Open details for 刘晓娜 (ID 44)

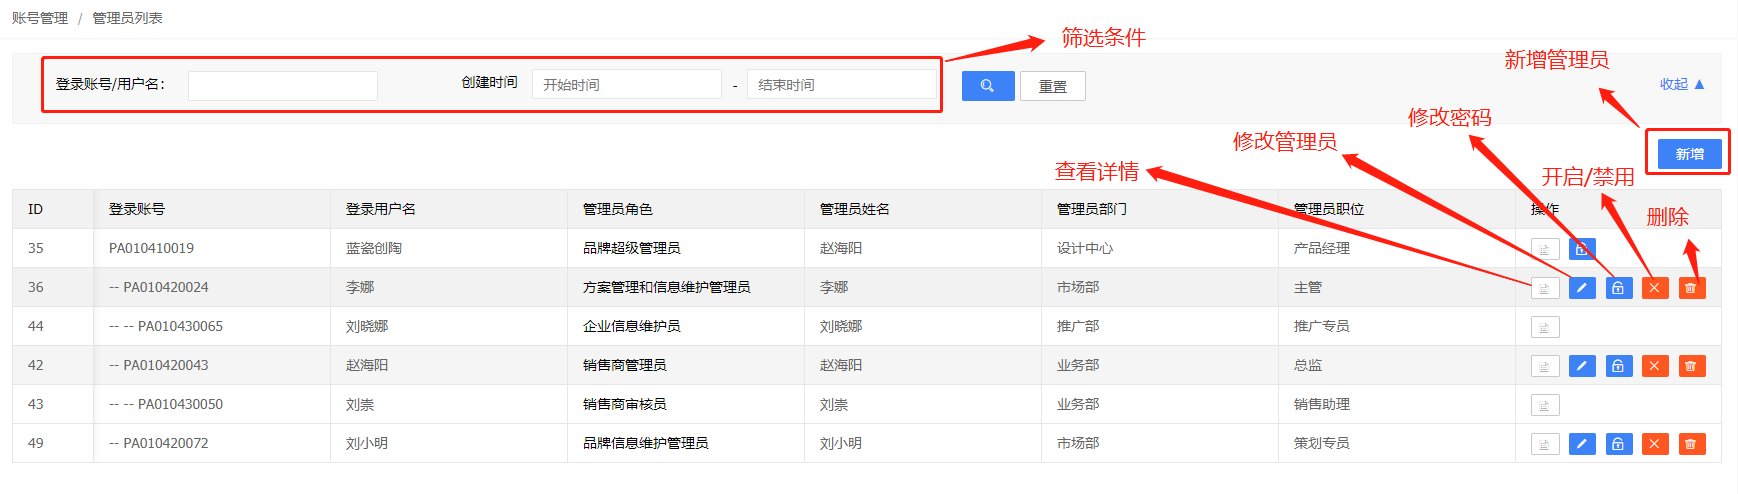click(1545, 327)
